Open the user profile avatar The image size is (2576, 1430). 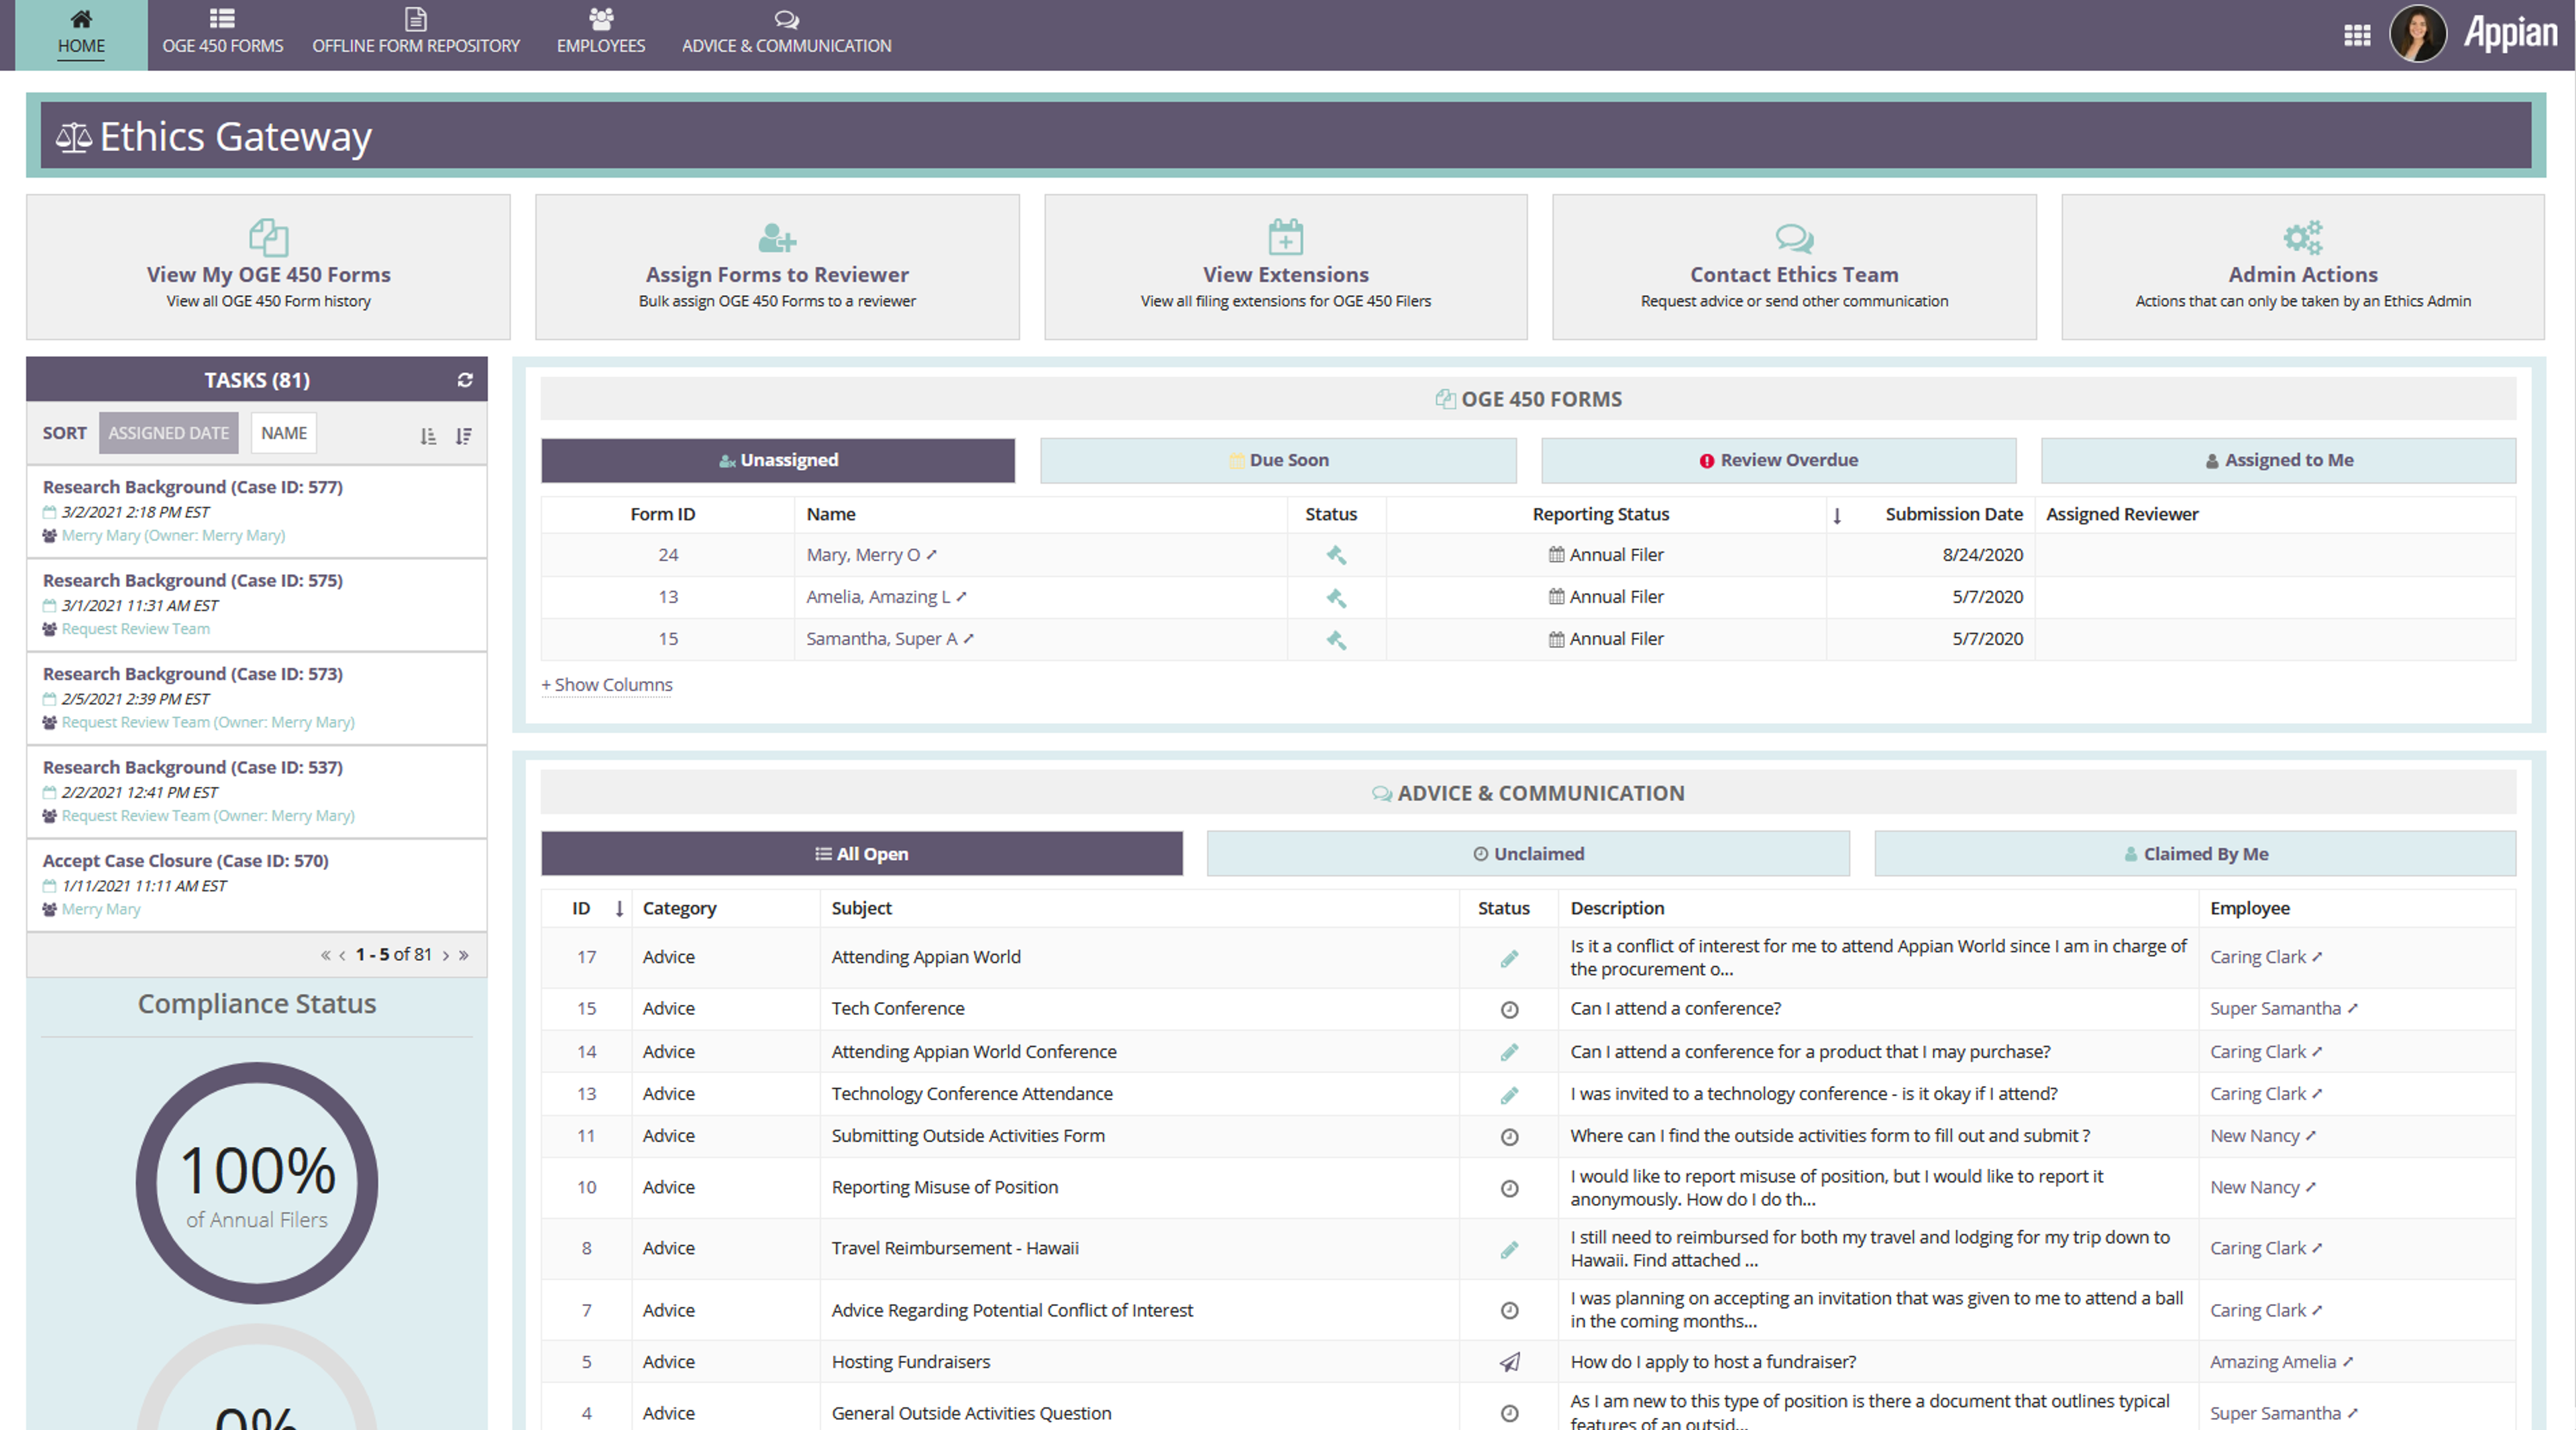tap(2417, 34)
